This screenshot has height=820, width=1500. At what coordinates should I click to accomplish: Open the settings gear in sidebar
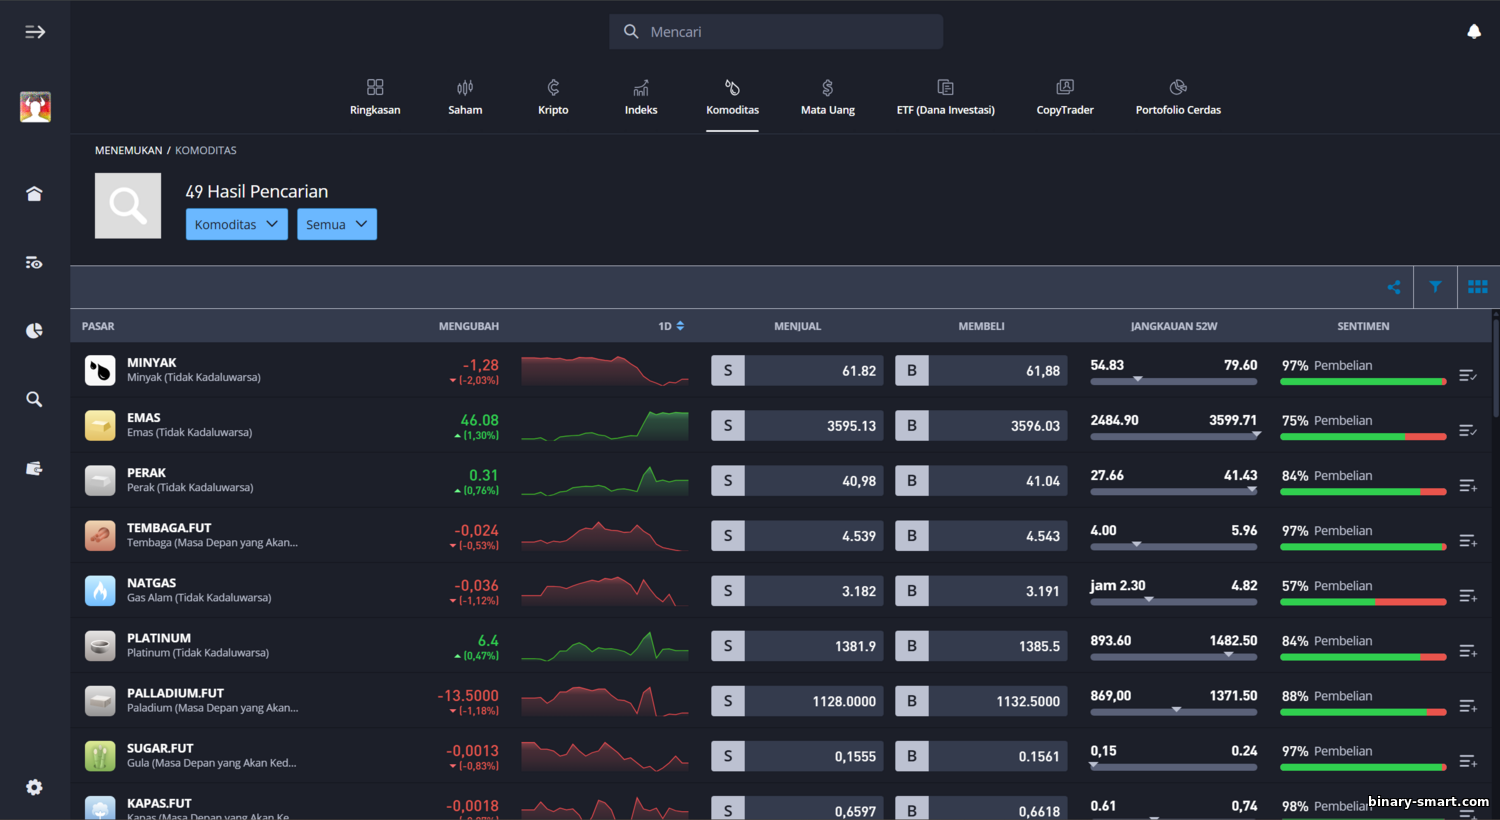[34, 787]
